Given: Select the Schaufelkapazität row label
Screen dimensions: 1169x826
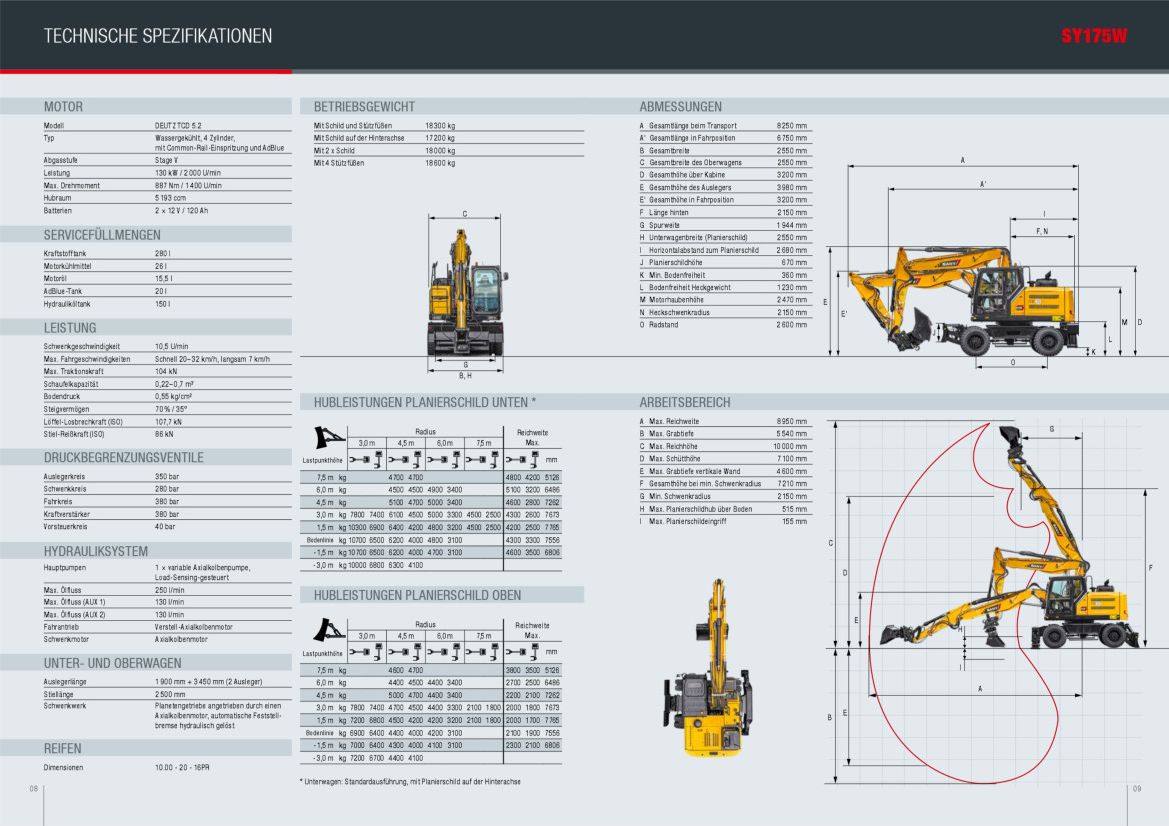Looking at the screenshot, I should 71,384.
